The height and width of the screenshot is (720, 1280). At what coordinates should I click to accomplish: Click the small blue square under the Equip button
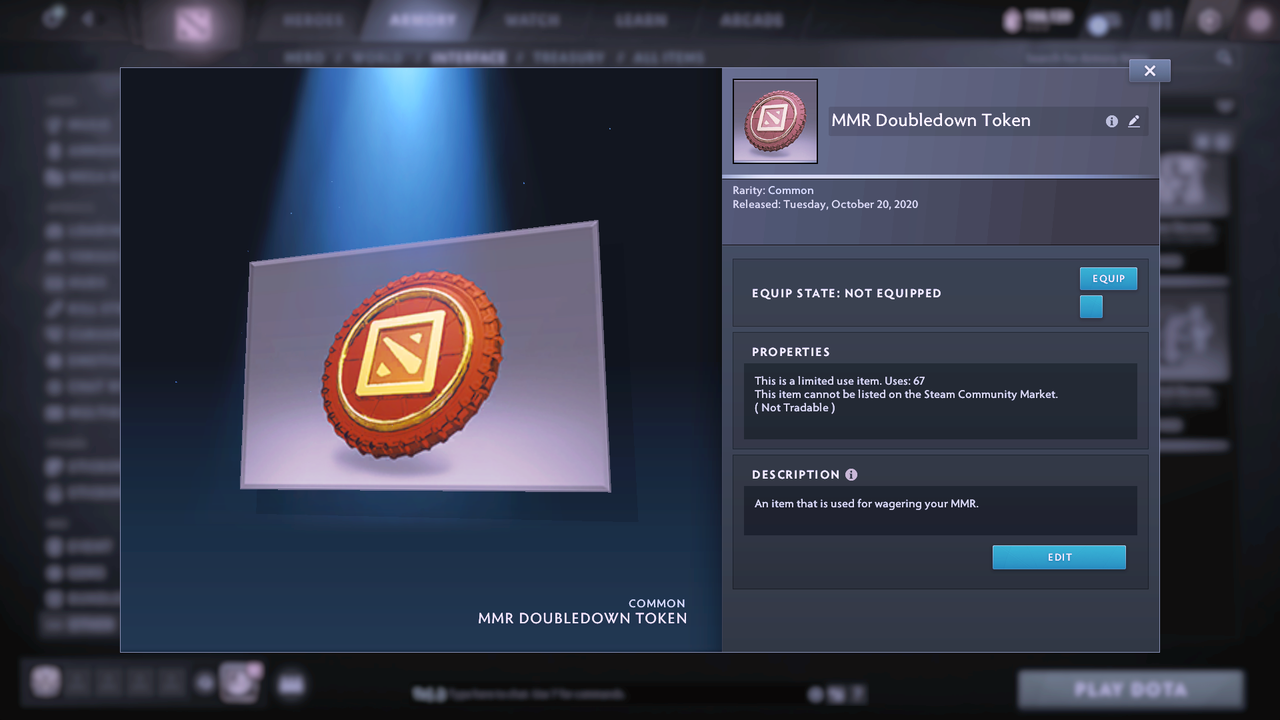tap(1091, 307)
